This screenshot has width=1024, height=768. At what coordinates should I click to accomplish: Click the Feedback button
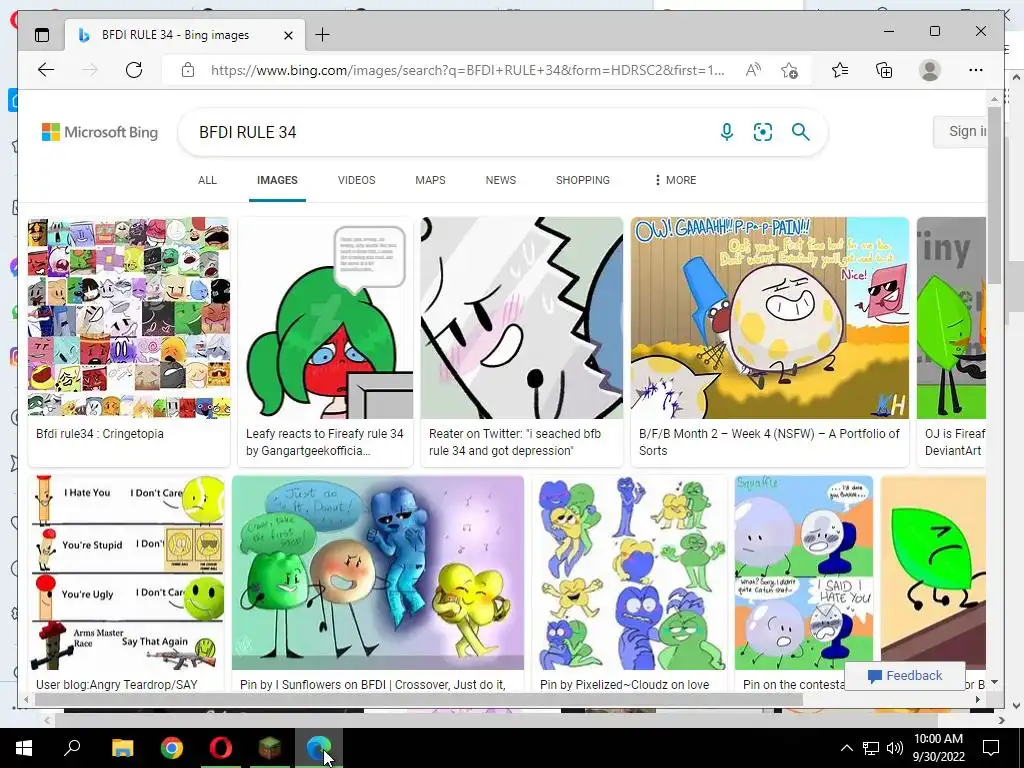point(904,676)
